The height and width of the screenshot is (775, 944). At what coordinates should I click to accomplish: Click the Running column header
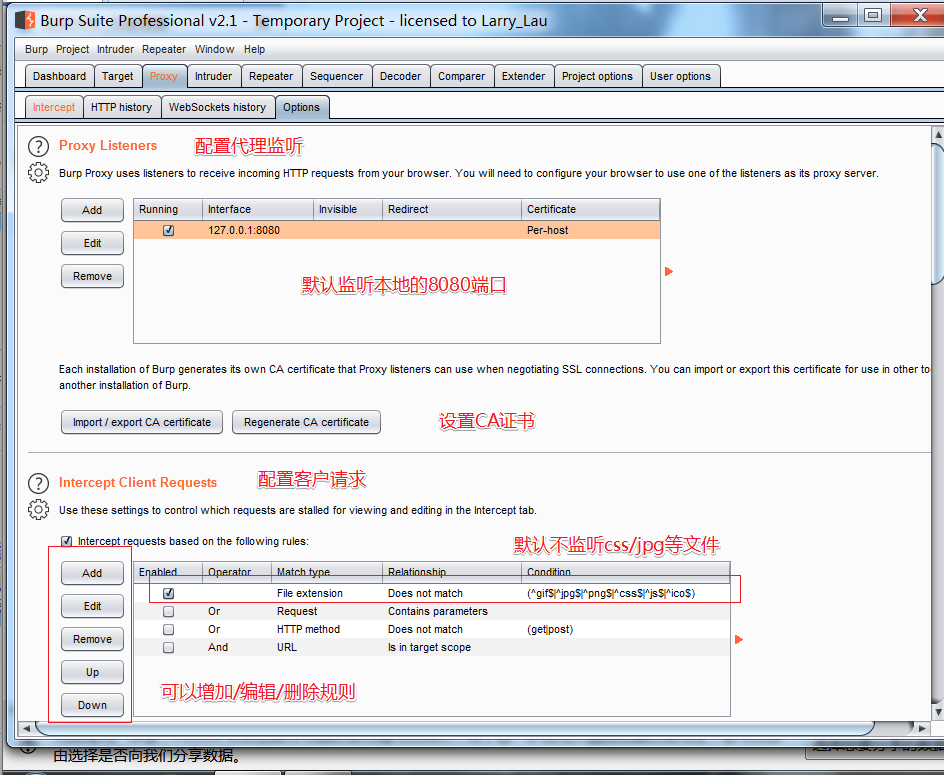click(168, 210)
